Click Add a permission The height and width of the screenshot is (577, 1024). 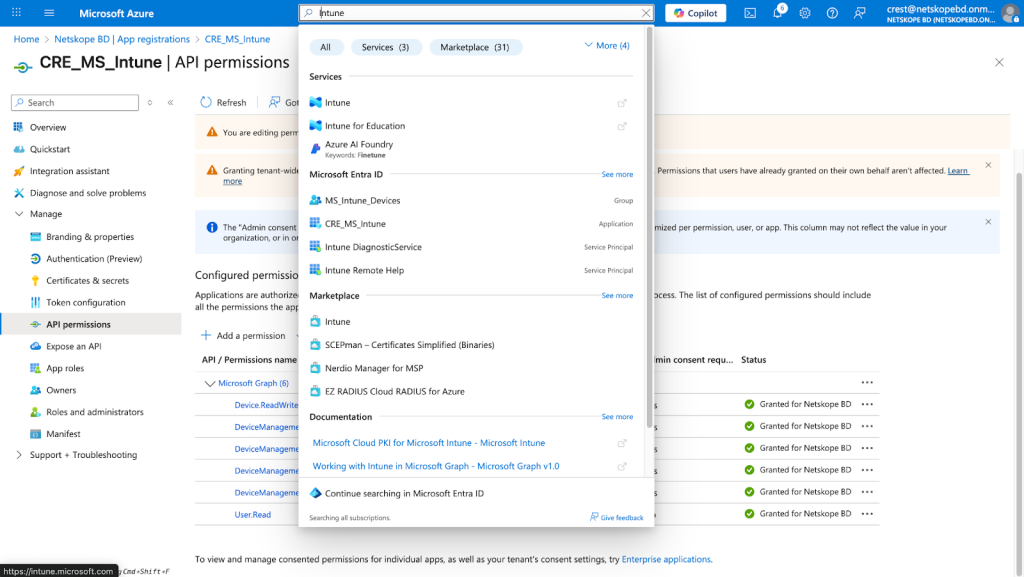(x=243, y=335)
